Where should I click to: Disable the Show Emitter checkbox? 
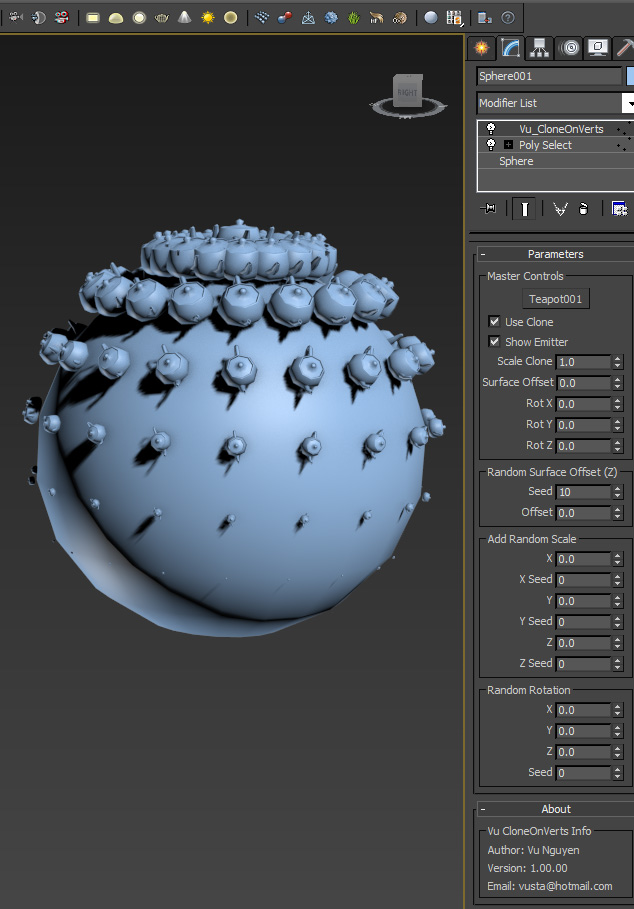494,342
